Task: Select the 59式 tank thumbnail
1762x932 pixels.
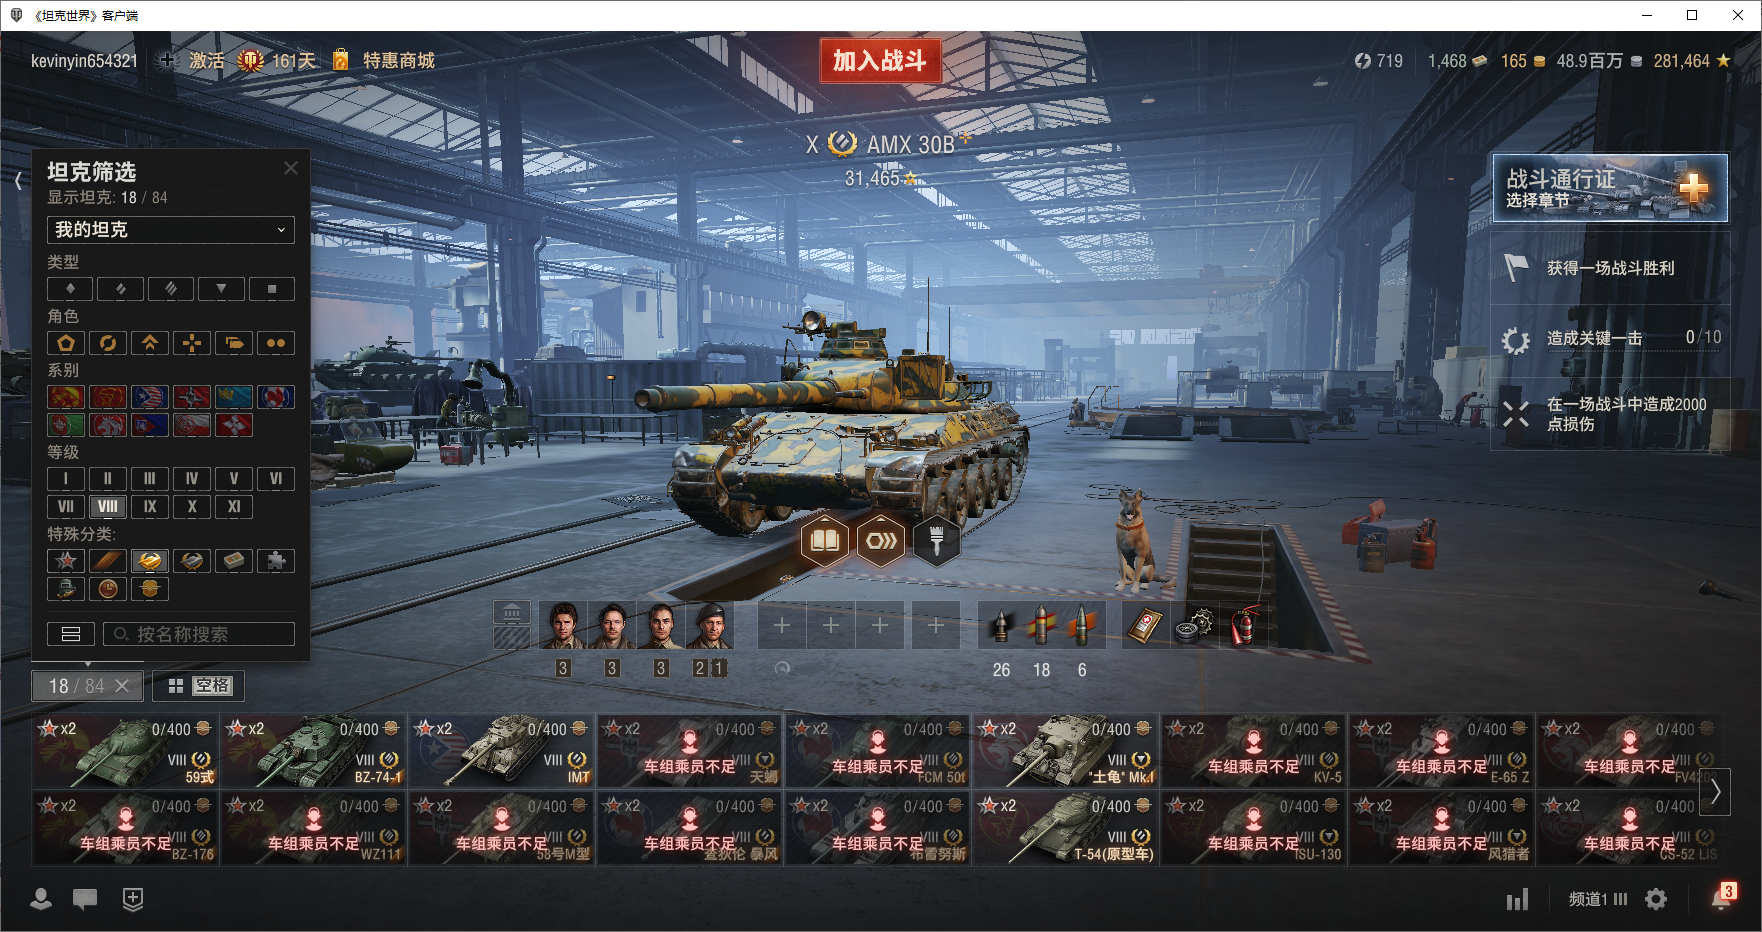Action: pyautogui.click(x=126, y=751)
